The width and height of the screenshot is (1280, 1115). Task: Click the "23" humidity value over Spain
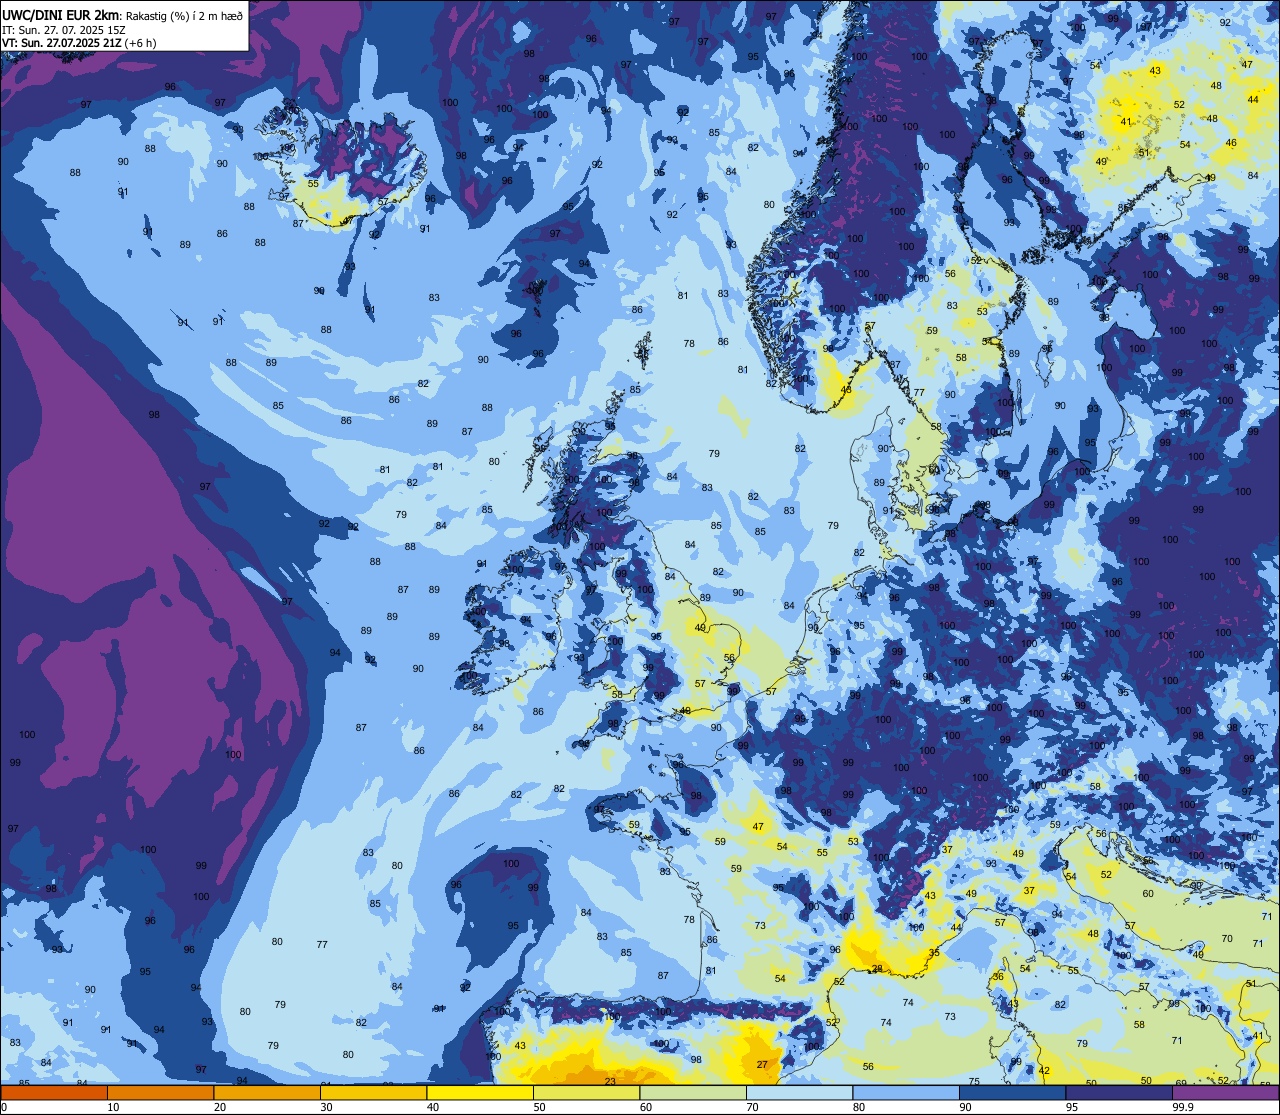click(610, 1081)
